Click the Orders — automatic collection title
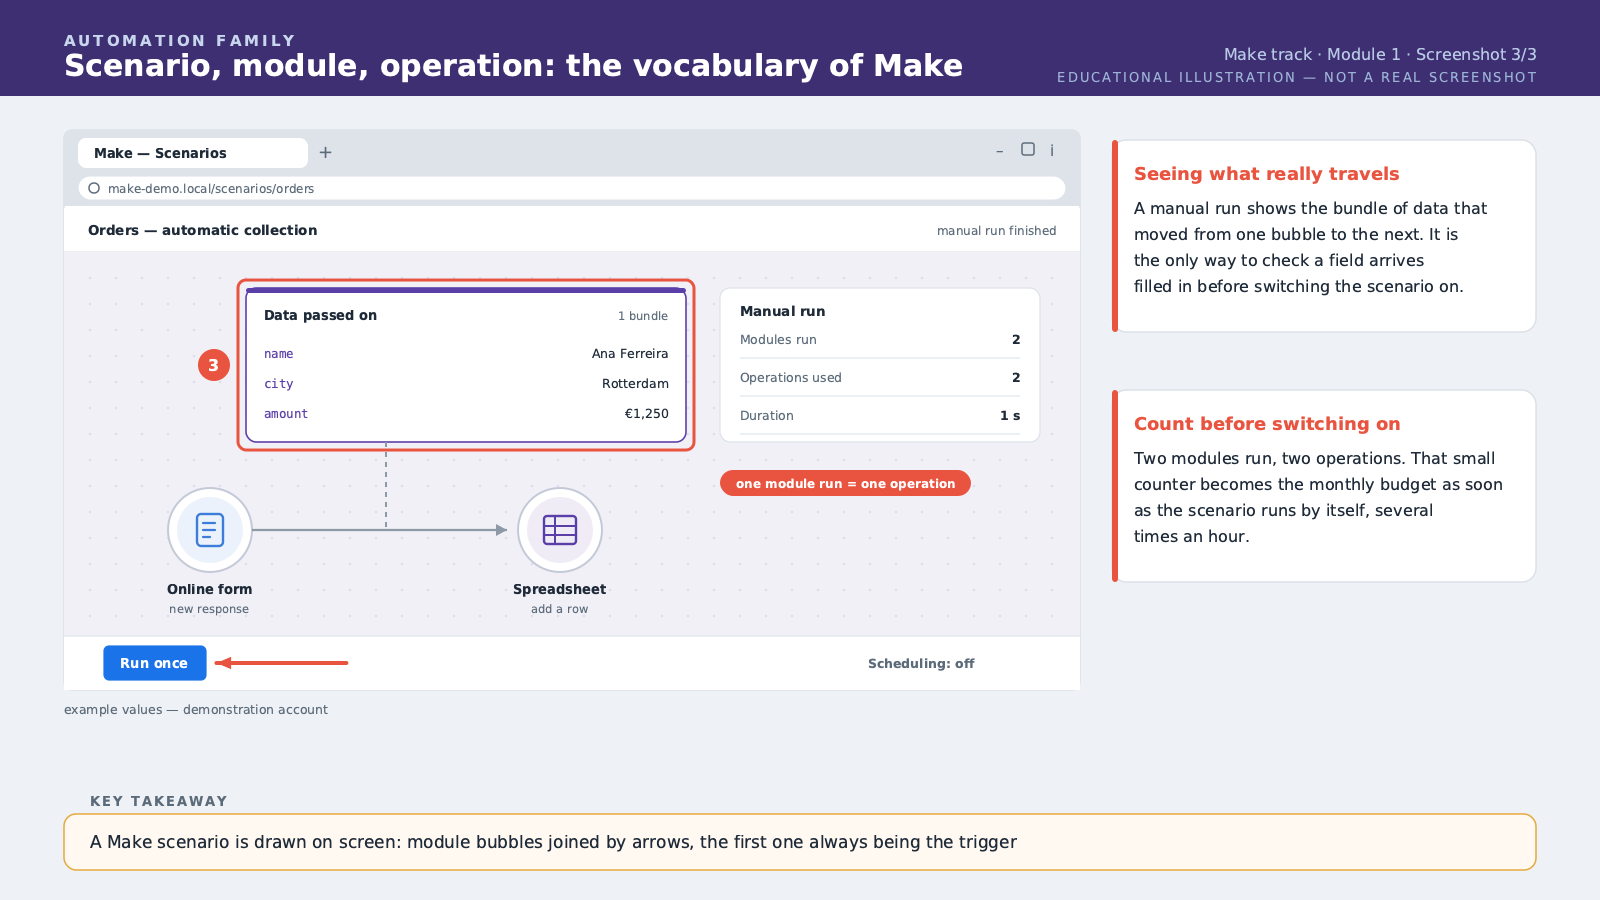Screen dimensions: 1600x900 pyautogui.click(x=203, y=230)
